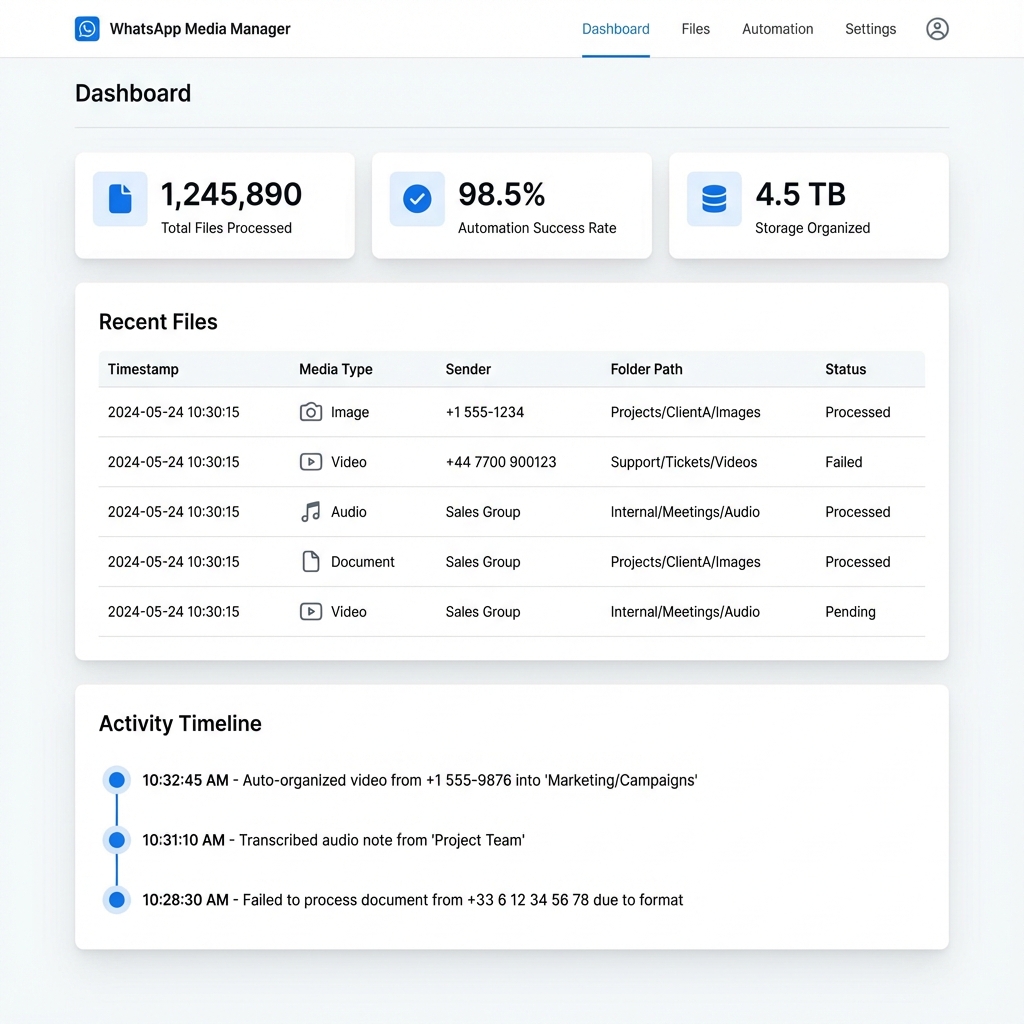Open the Files tab

[x=696, y=29]
